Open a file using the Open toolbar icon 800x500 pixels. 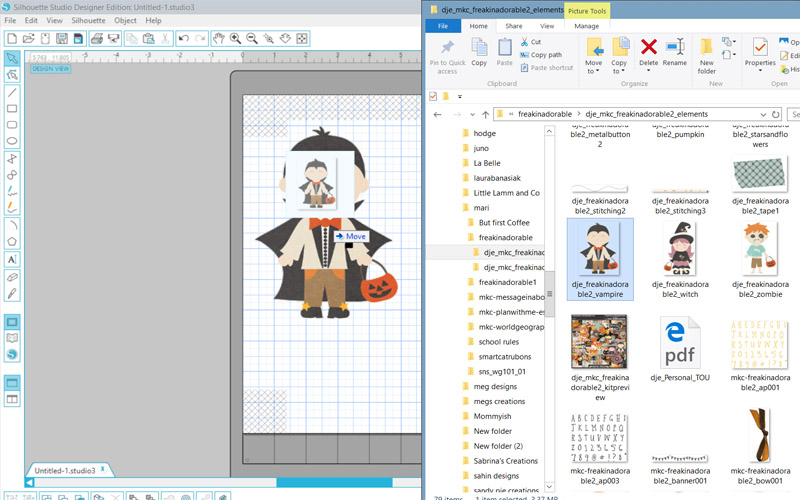coord(29,38)
